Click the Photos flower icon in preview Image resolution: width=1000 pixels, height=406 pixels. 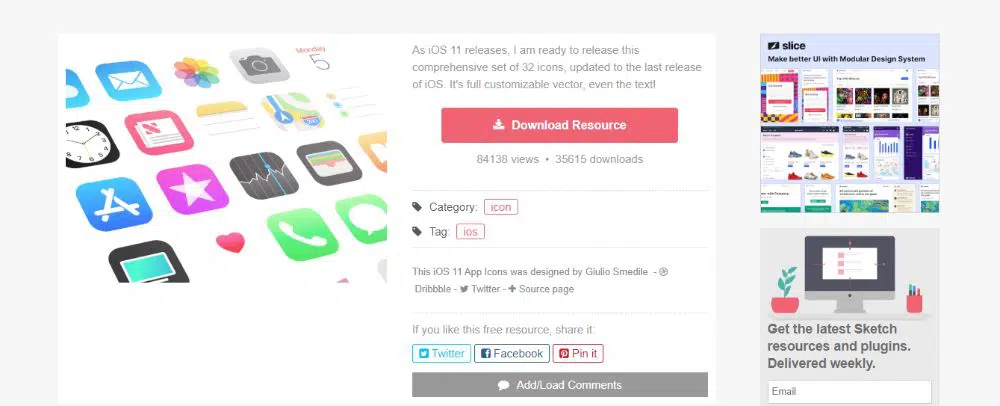point(197,72)
